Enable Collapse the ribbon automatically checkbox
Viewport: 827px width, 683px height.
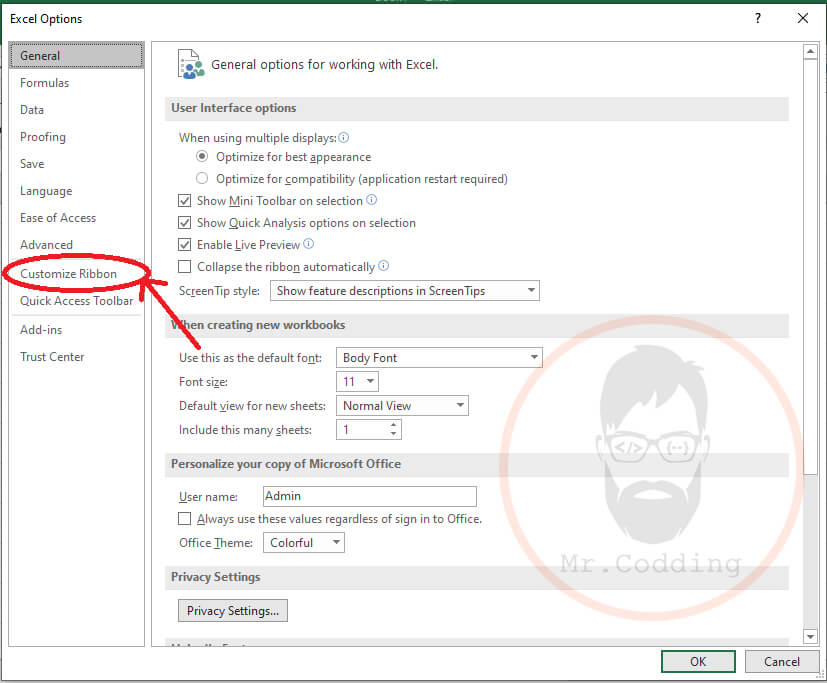point(185,267)
